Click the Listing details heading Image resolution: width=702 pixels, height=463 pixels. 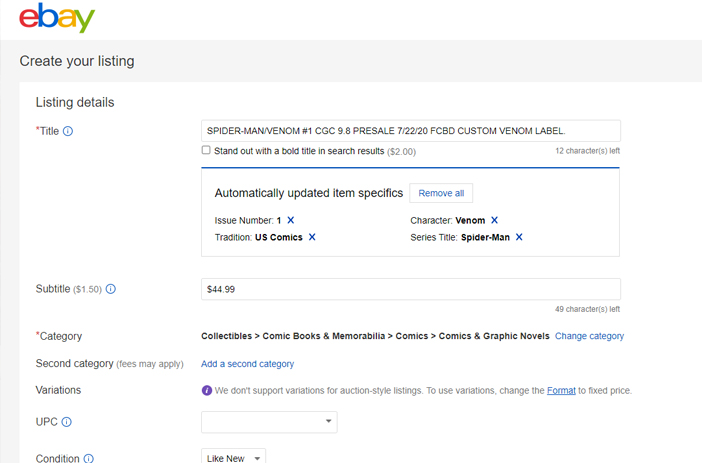pos(75,103)
